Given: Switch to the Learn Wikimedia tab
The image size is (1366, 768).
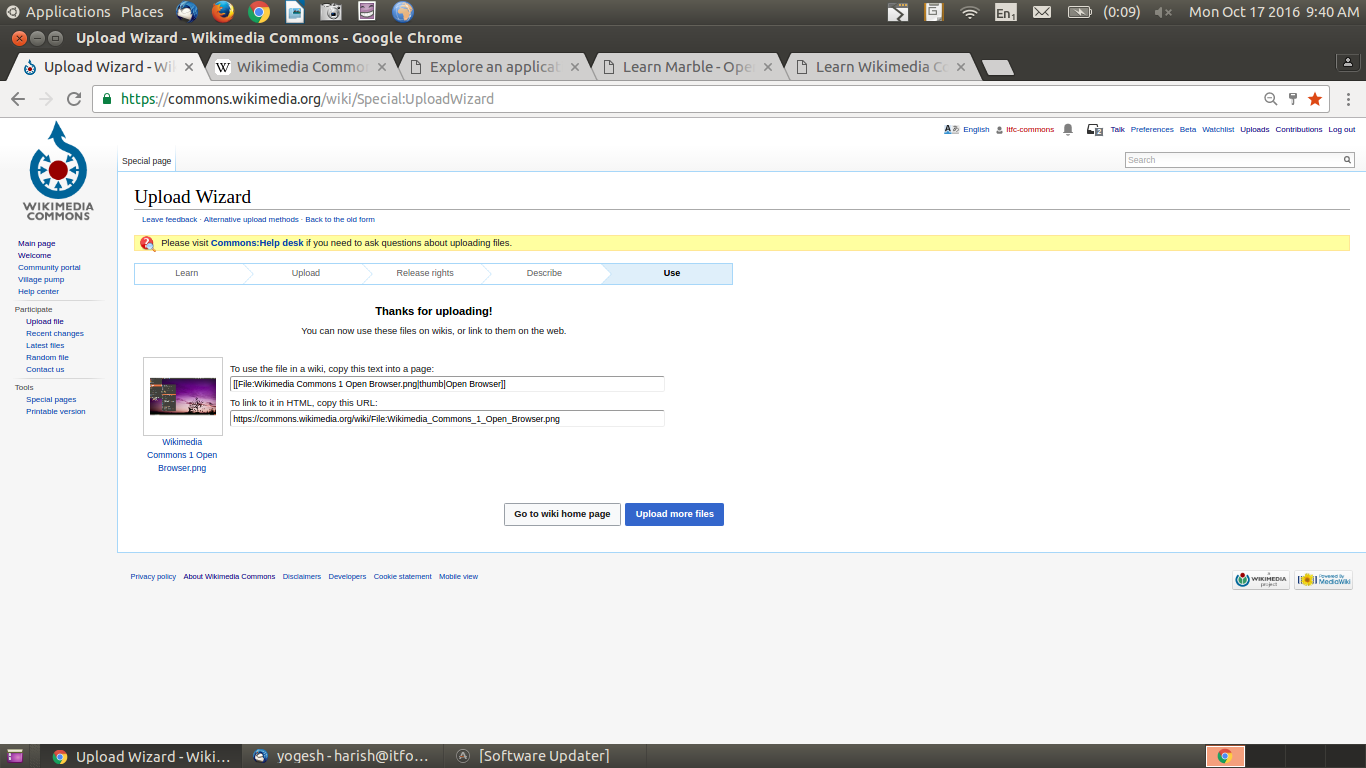Looking at the screenshot, I should click(881, 67).
